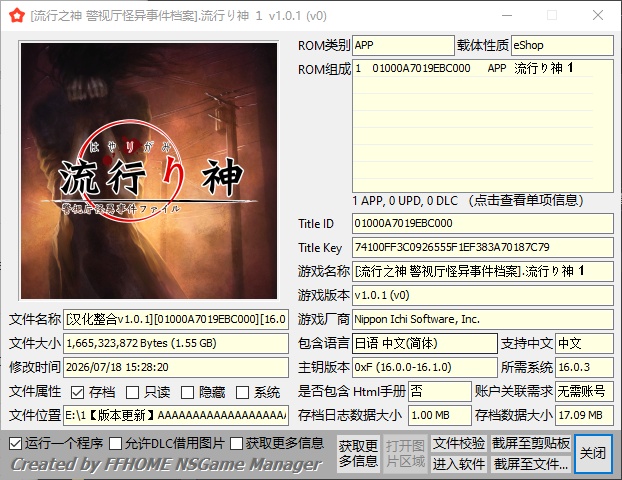Close the window with the X button
Screen dimensions: 622x480
pyautogui.click(x=597, y=15)
